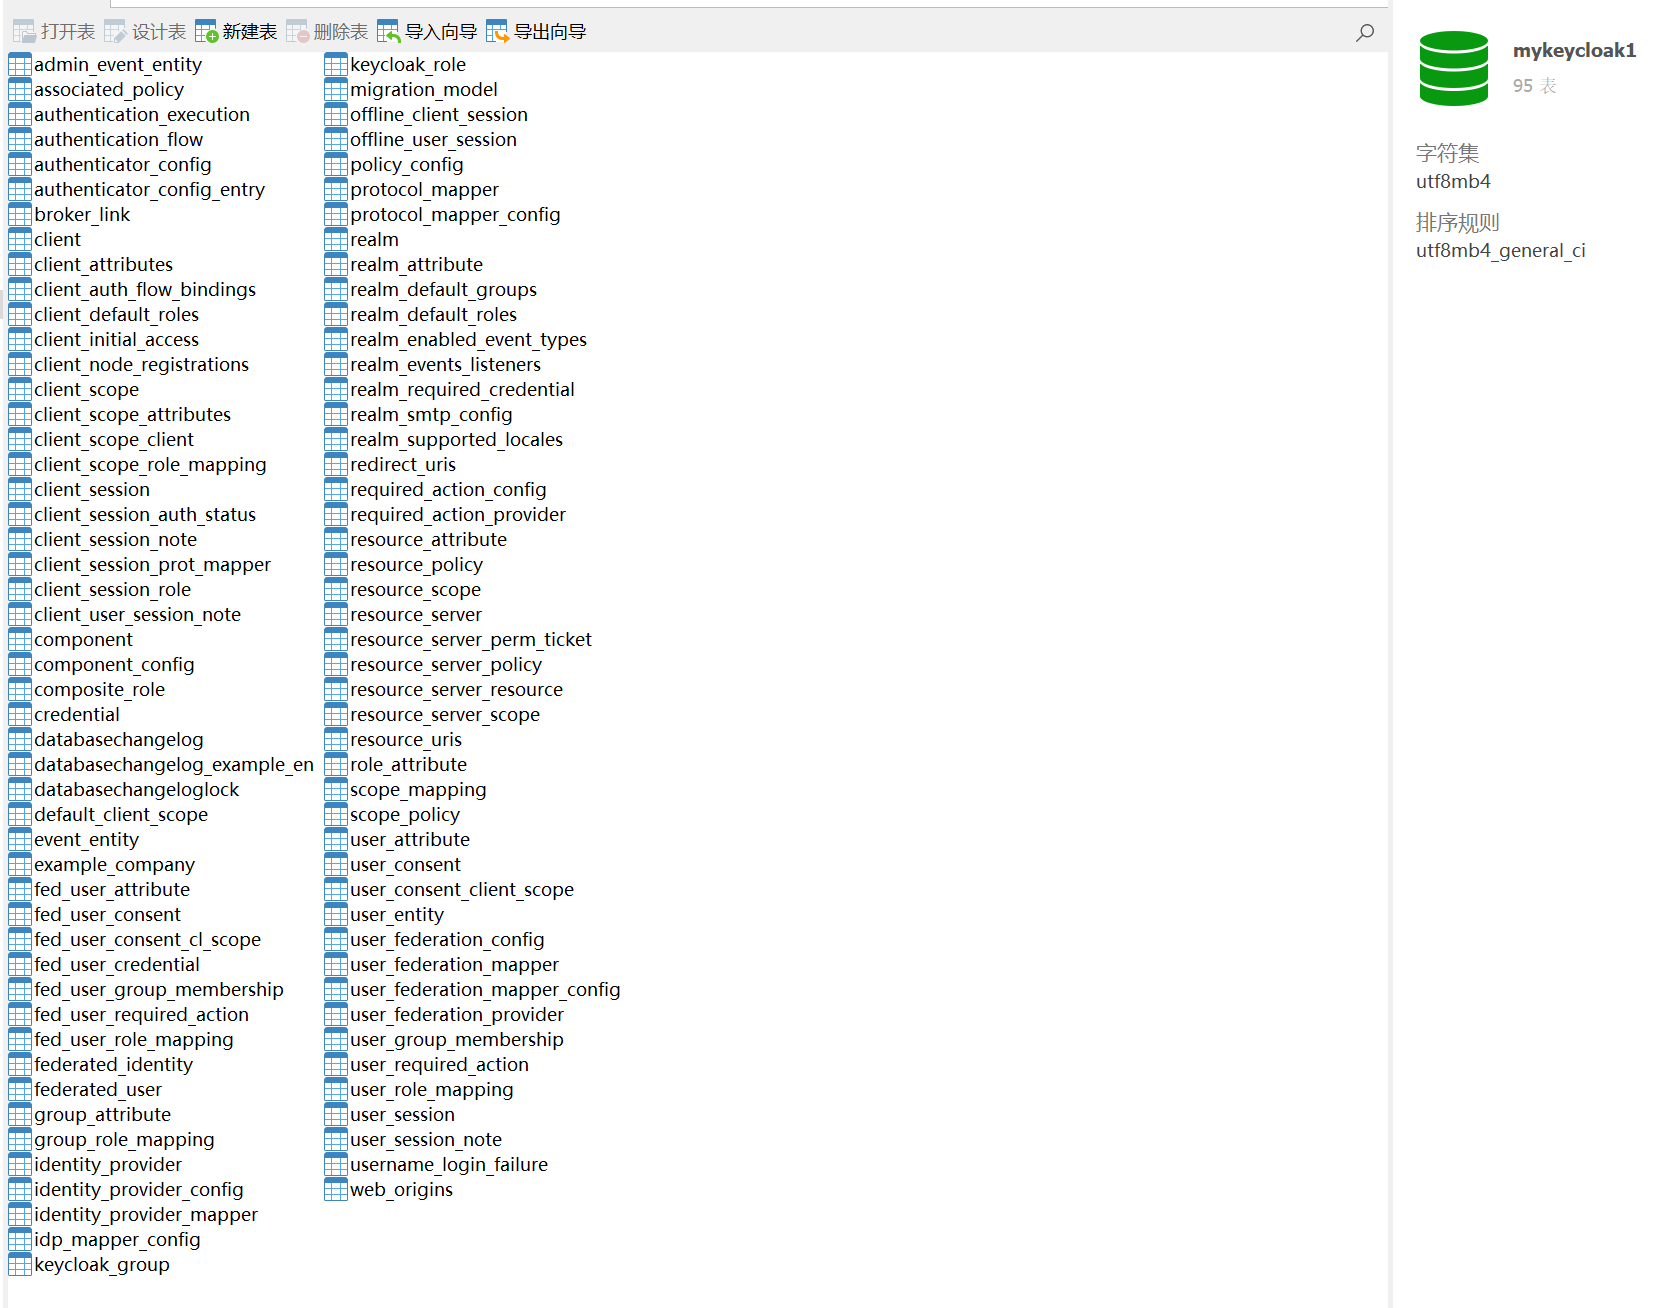
Task: Click the table icon next to component
Action: tap(20, 640)
